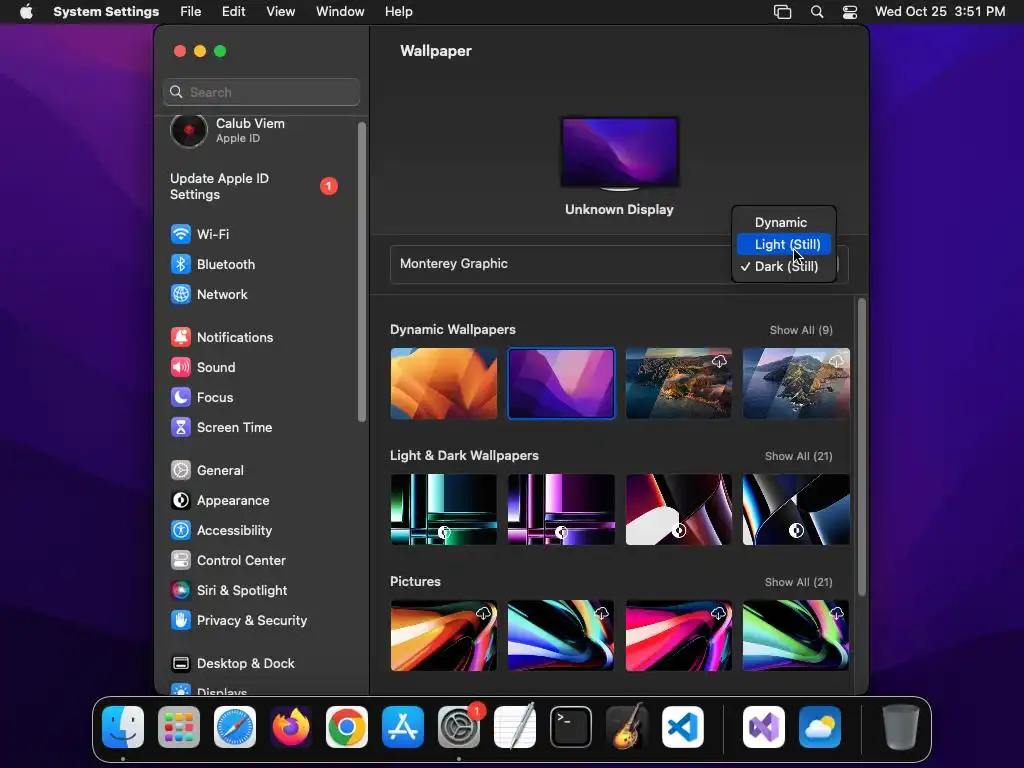Open the Help menu
1024x768 pixels.
(398, 12)
